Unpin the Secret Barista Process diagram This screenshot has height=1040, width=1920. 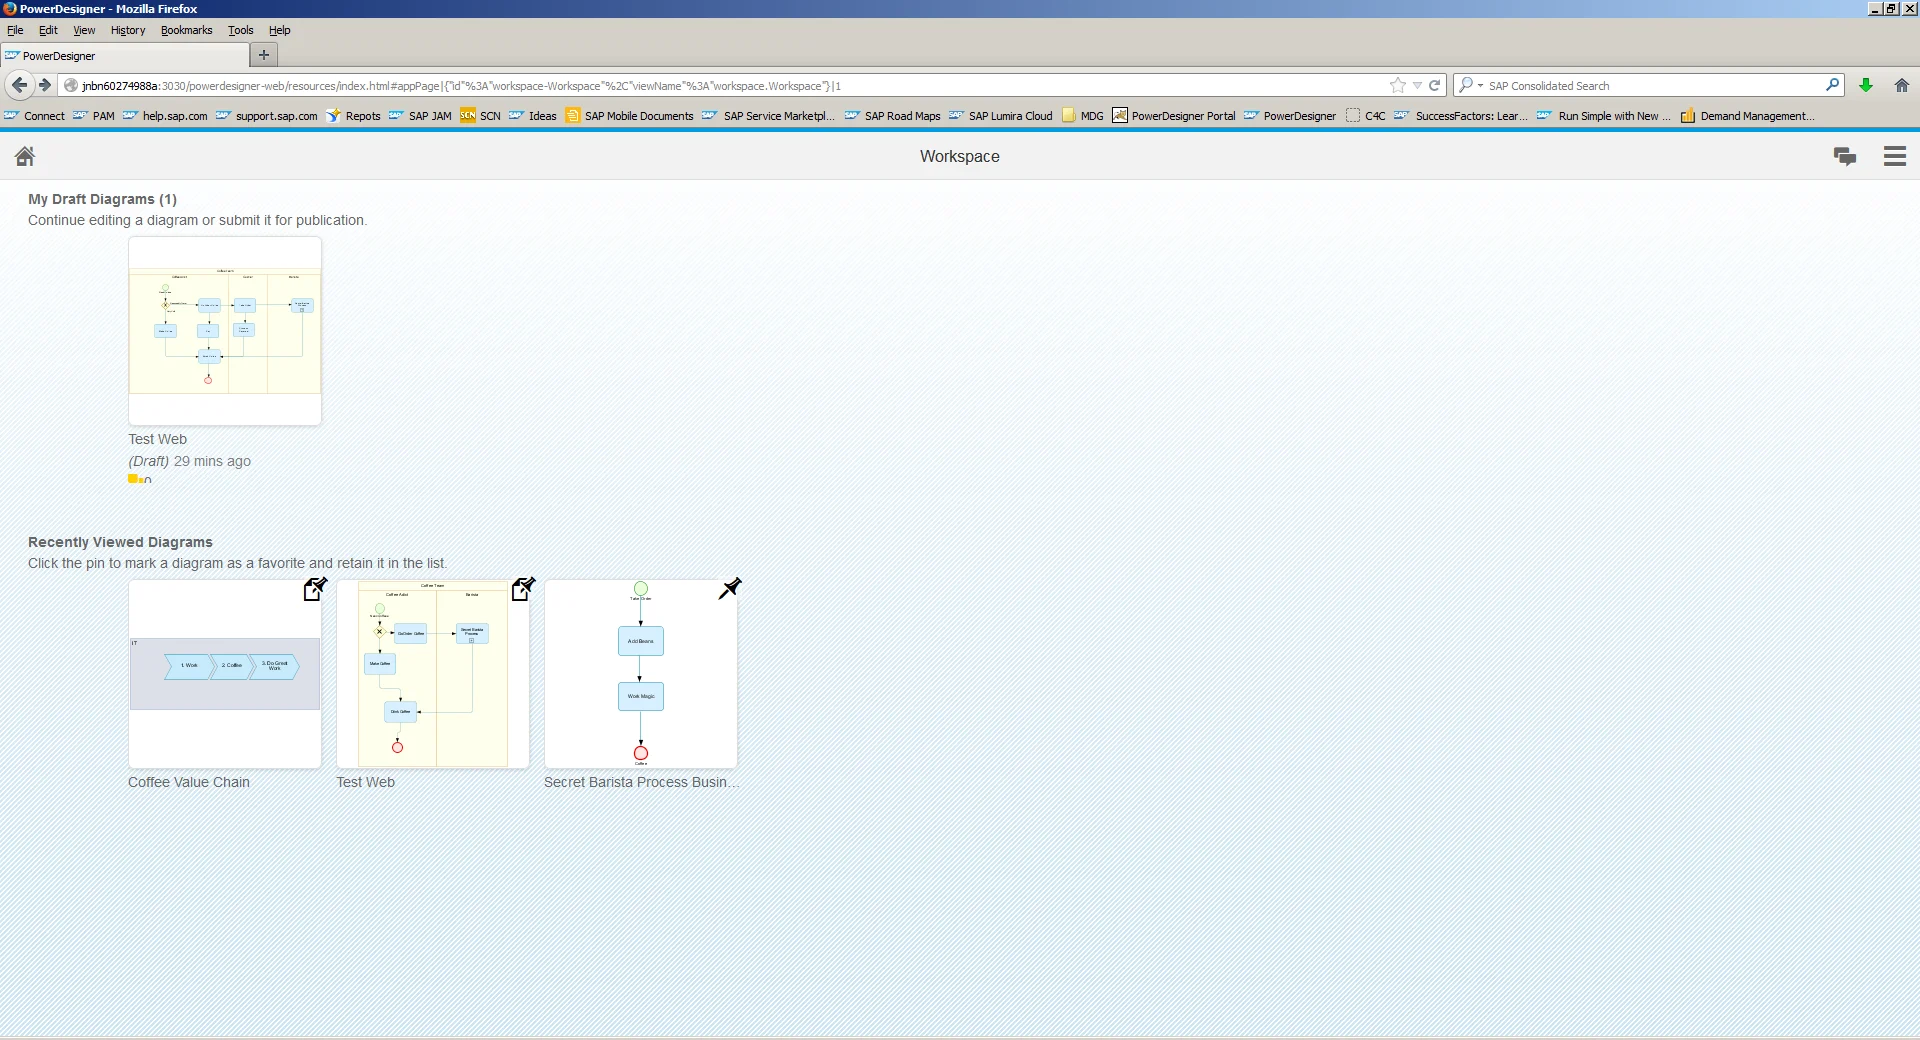(x=731, y=589)
